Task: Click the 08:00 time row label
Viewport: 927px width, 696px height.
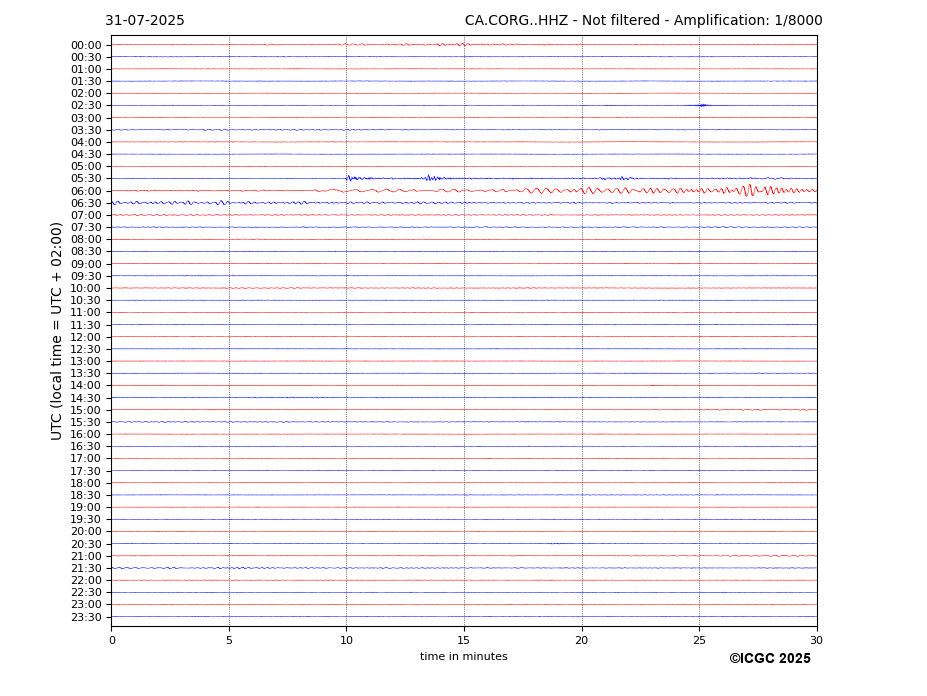Action: (x=86, y=239)
